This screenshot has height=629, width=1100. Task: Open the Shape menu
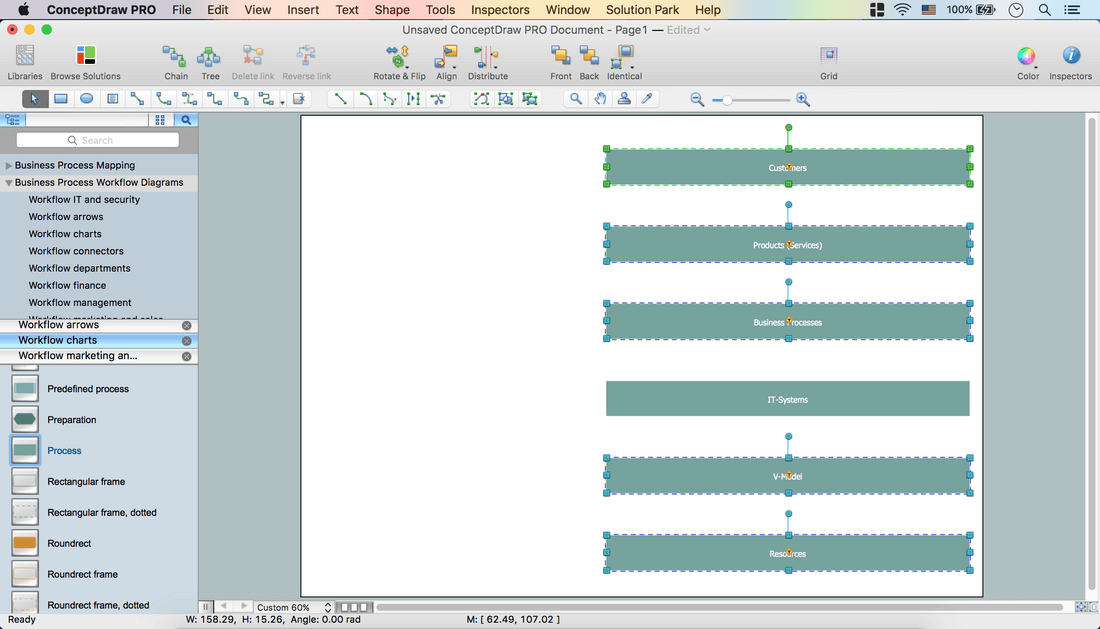tap(391, 10)
